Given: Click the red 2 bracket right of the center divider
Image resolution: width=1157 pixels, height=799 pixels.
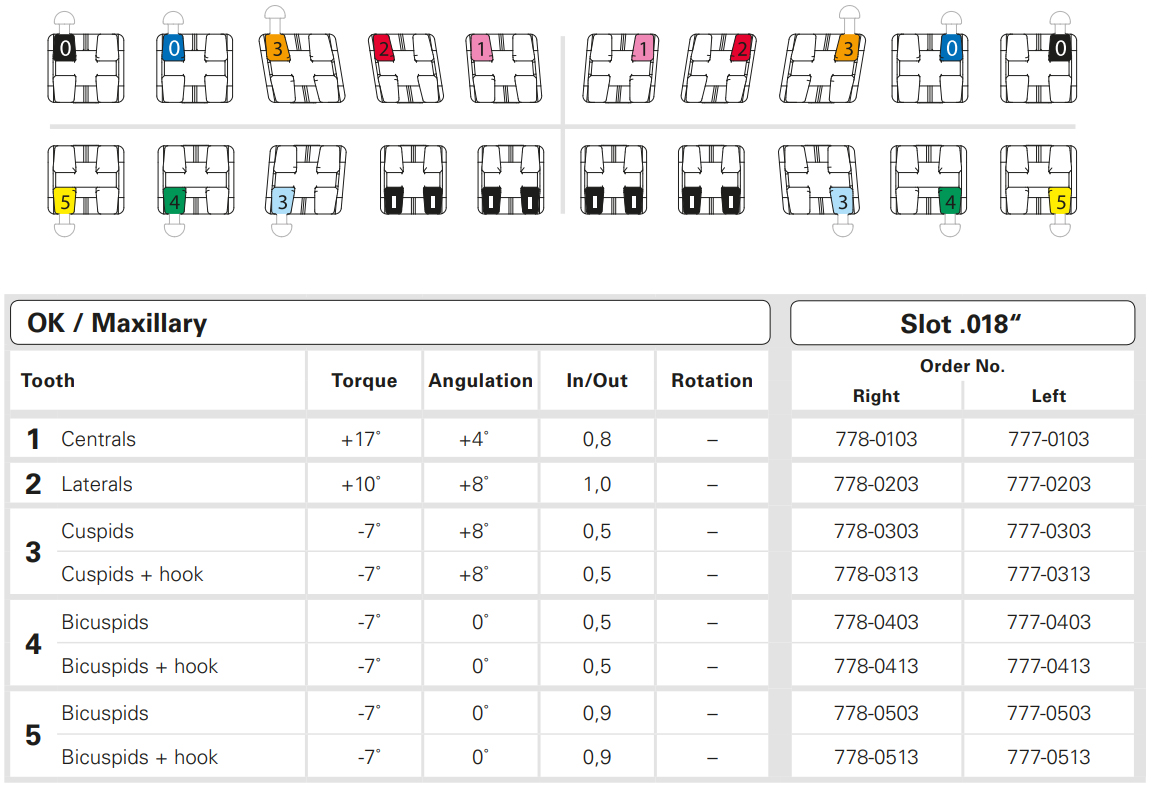Looking at the screenshot, I should pos(717,68).
